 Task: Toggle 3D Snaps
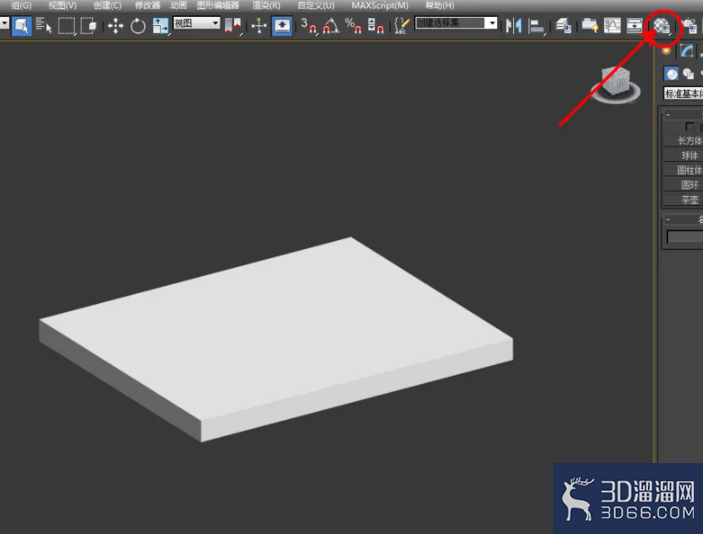tap(308, 26)
